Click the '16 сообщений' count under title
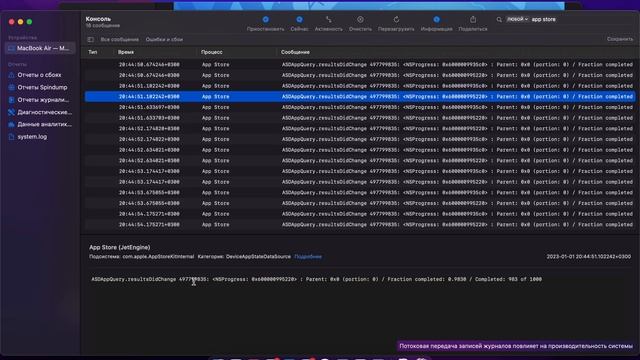Viewport: 640px width, 360px height. (x=102, y=26)
